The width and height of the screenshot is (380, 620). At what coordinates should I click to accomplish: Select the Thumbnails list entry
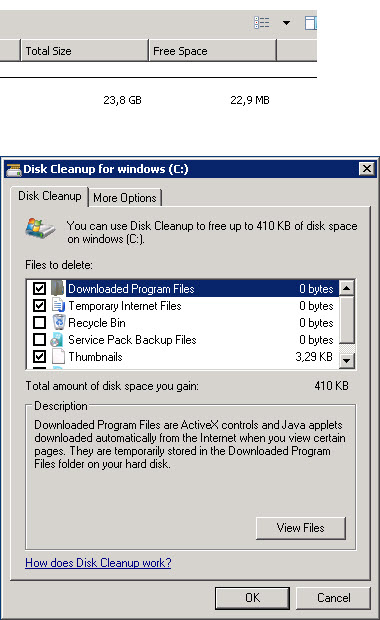(183, 356)
